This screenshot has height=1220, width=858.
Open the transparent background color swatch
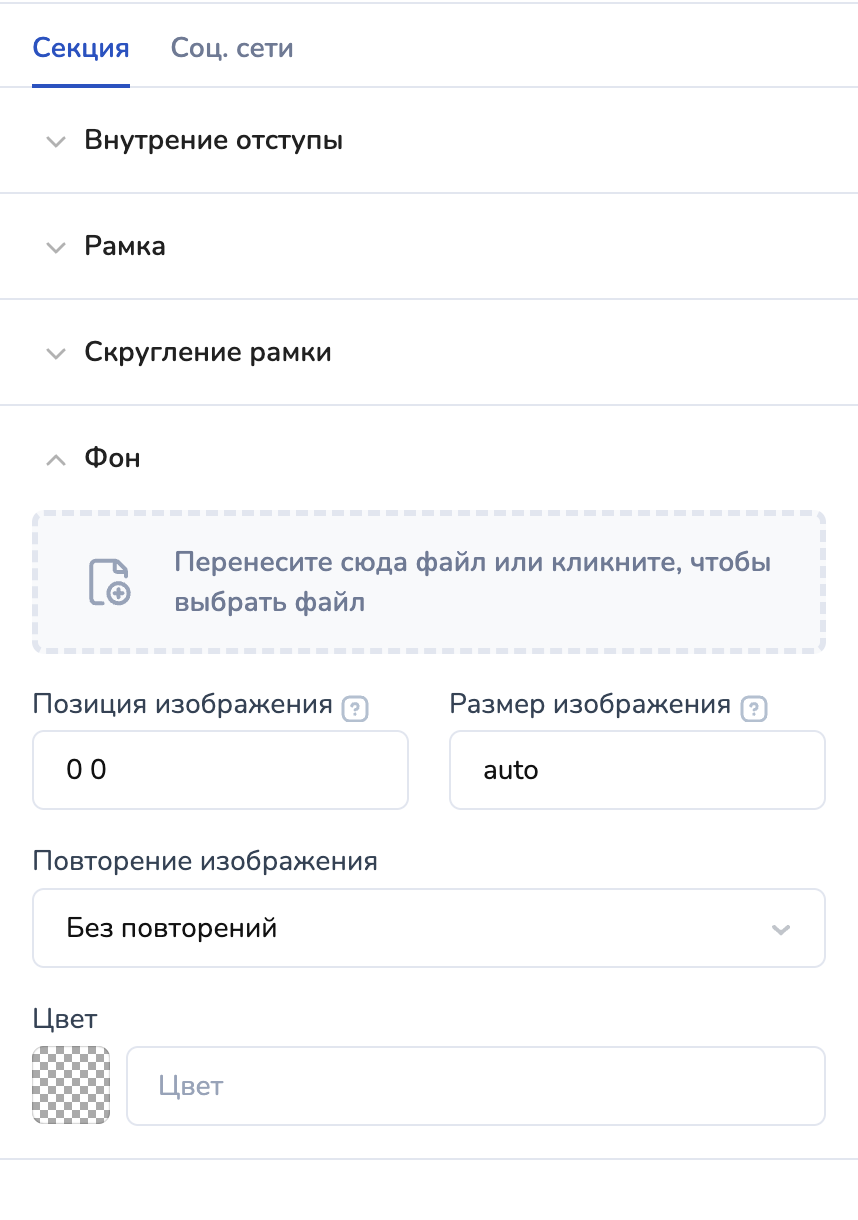pos(71,1085)
